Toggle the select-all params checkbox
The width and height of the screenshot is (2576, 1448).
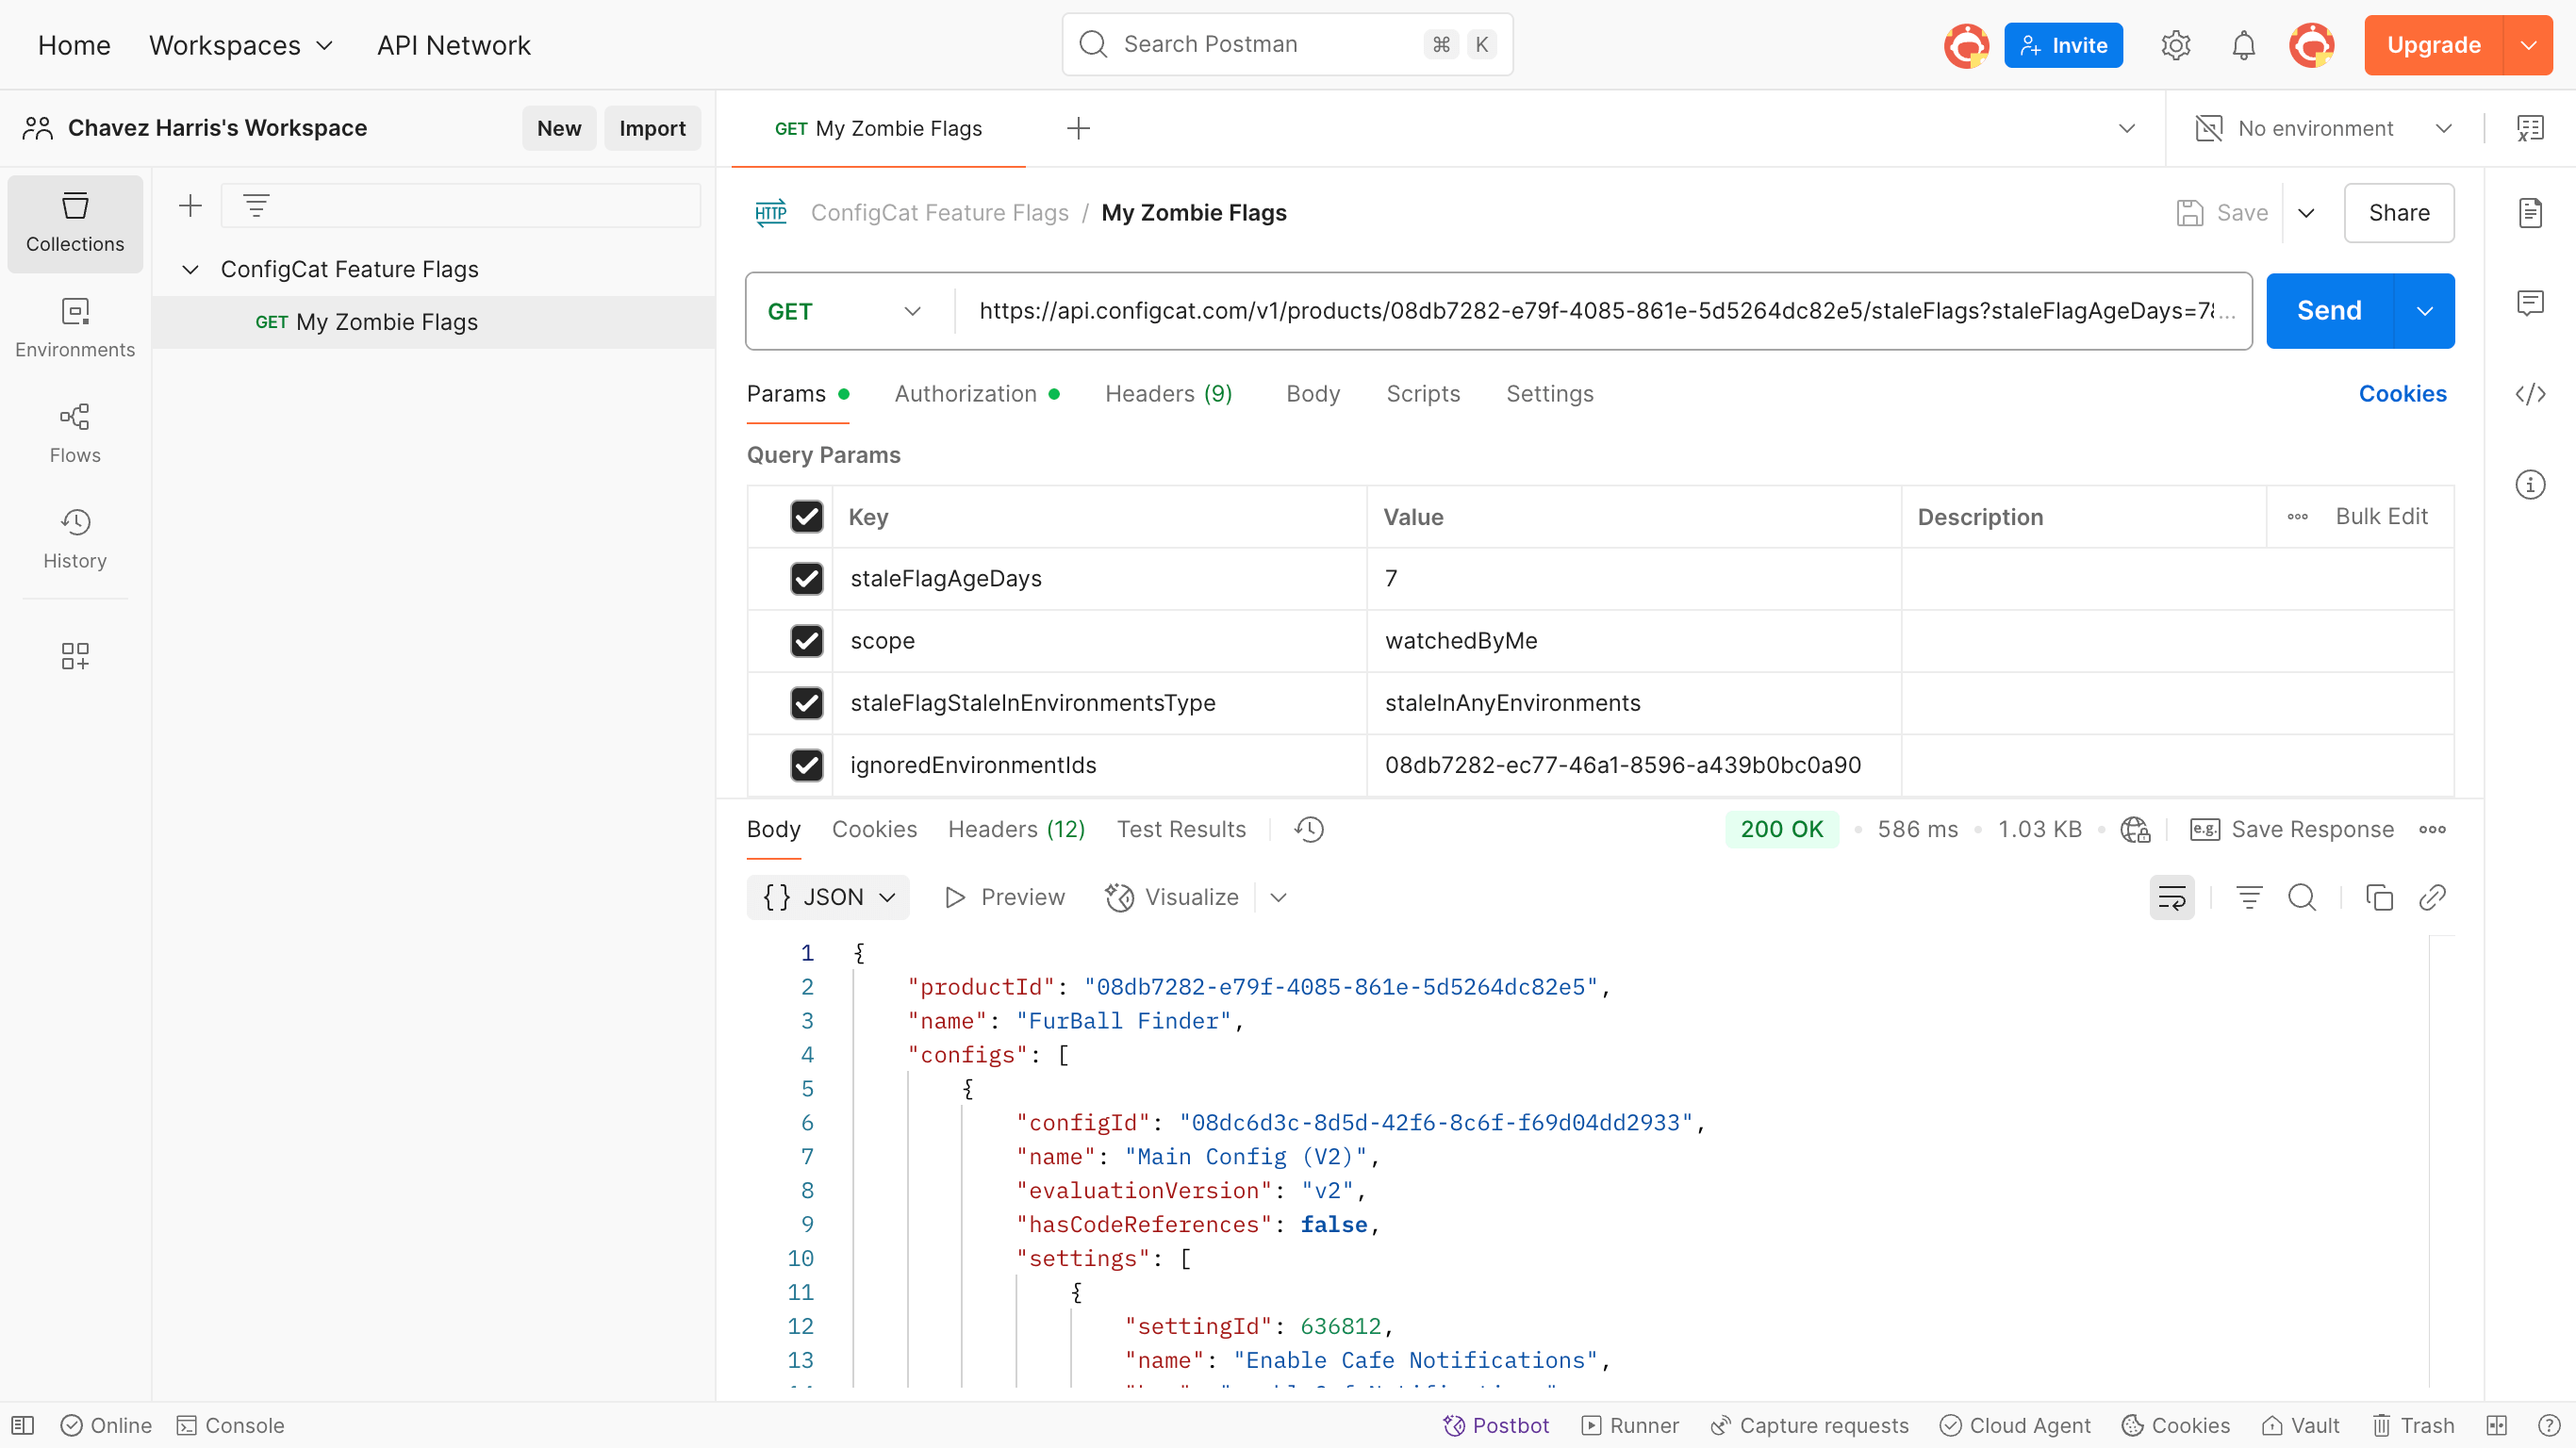pyautogui.click(x=807, y=516)
